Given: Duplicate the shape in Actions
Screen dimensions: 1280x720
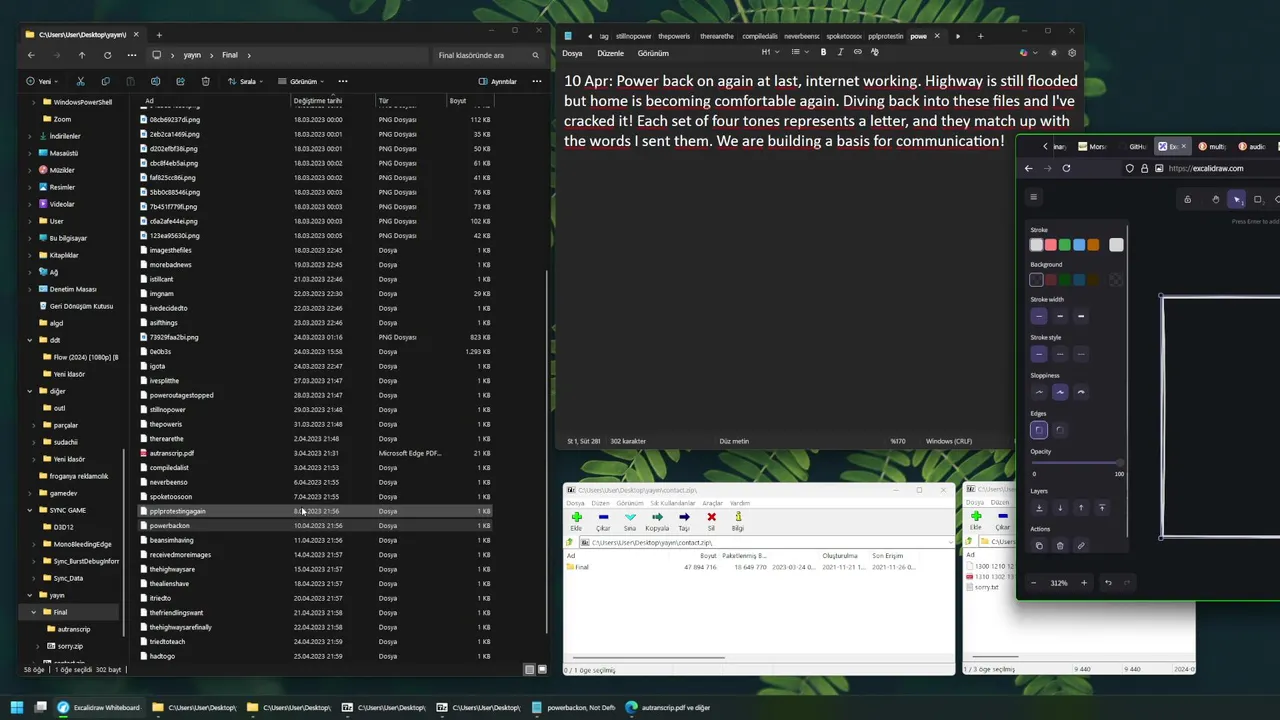Looking at the screenshot, I should 1039,546.
